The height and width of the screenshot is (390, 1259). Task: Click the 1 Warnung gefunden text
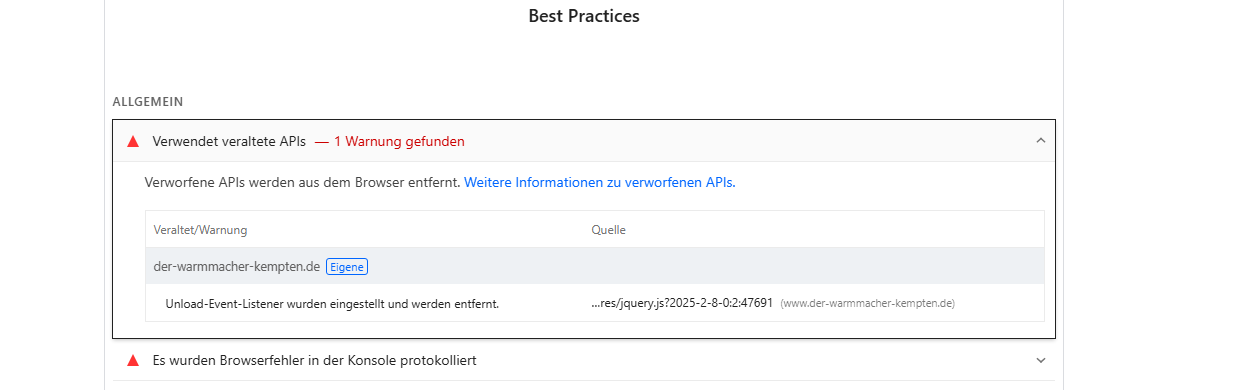click(x=398, y=142)
